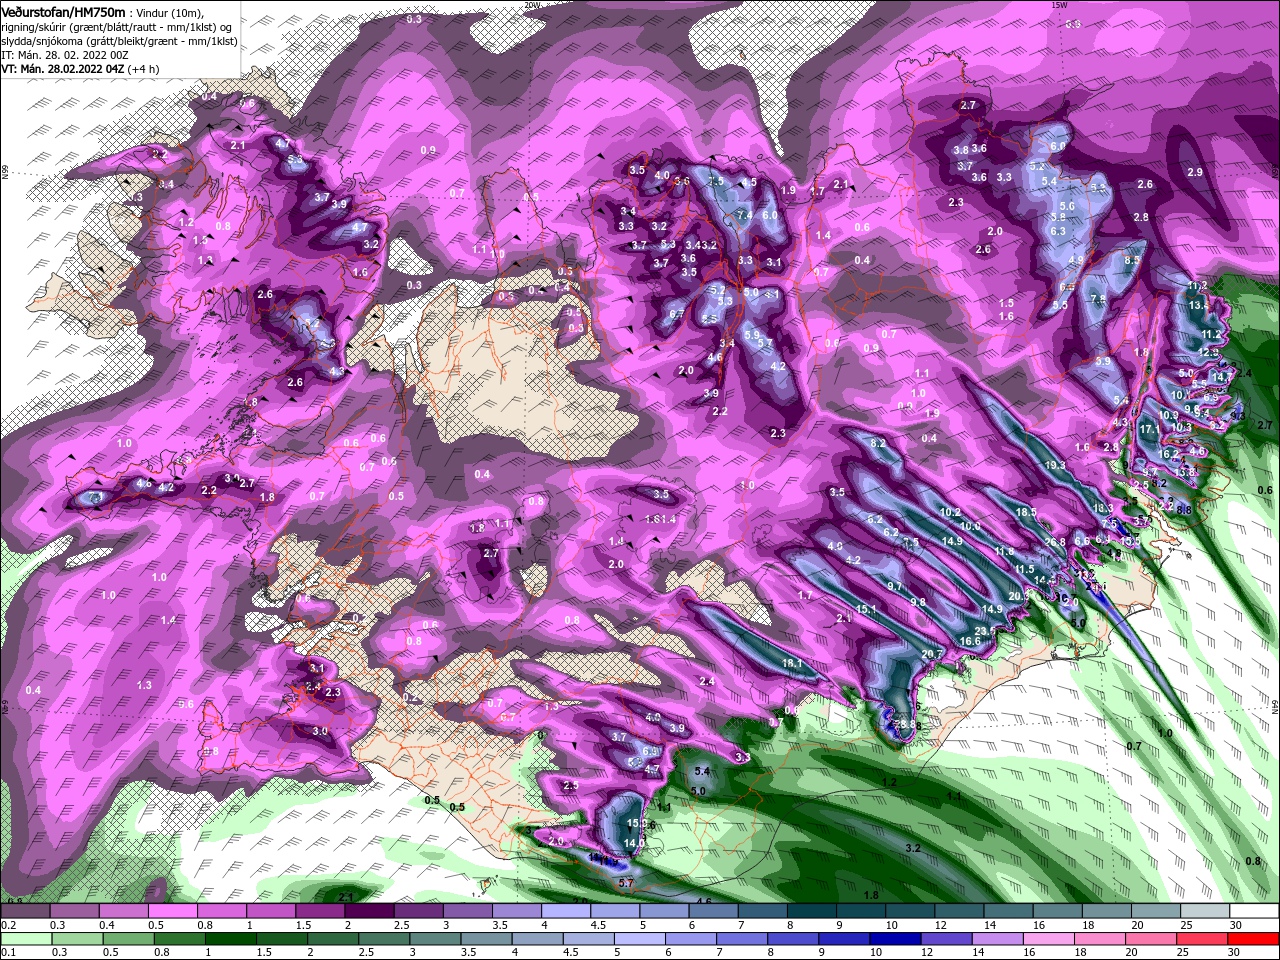Image resolution: width=1280 pixels, height=960 pixels.
Task: Click the 'rigning/skúrir' legend description line
Action: coord(118,26)
